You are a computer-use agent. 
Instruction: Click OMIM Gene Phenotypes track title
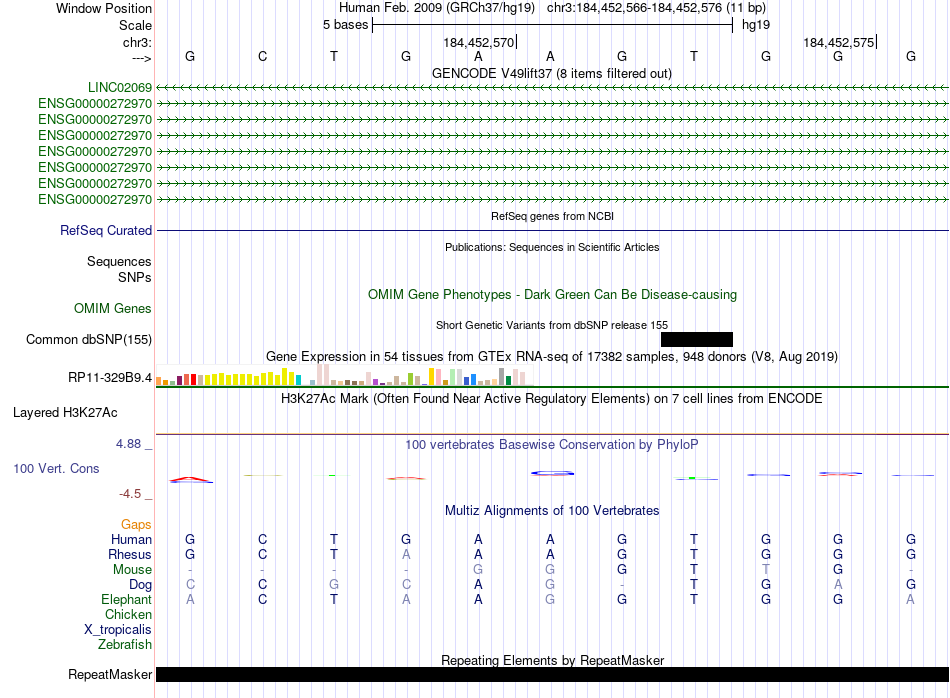pos(552,294)
